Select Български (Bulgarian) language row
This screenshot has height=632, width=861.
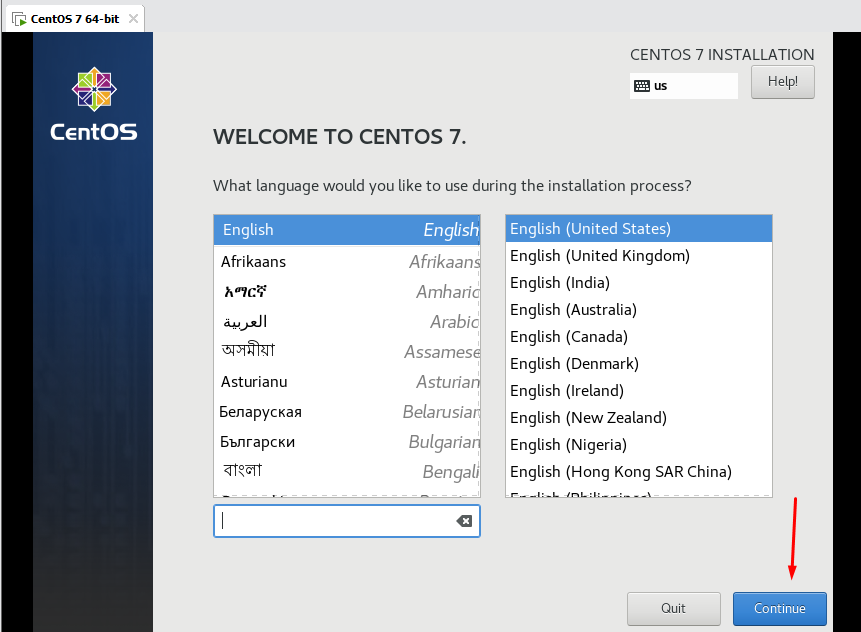(346, 441)
